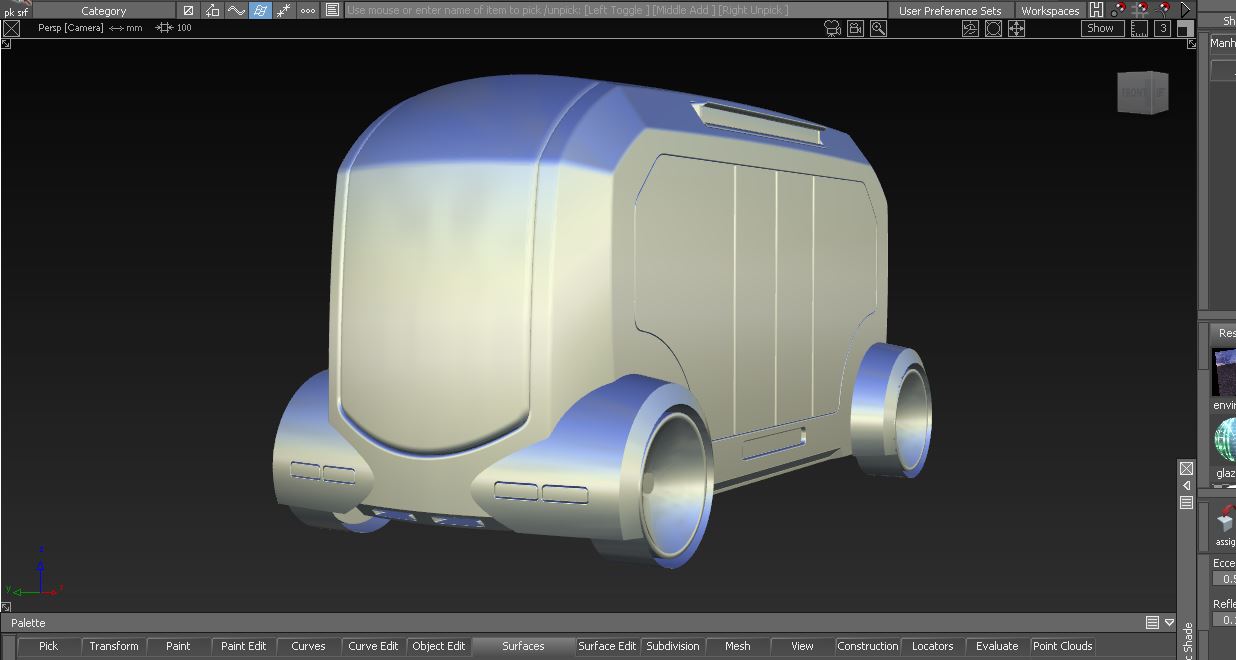This screenshot has height=660, width=1236.
Task: Click the viewport ruler grid icon
Action: click(x=1139, y=29)
